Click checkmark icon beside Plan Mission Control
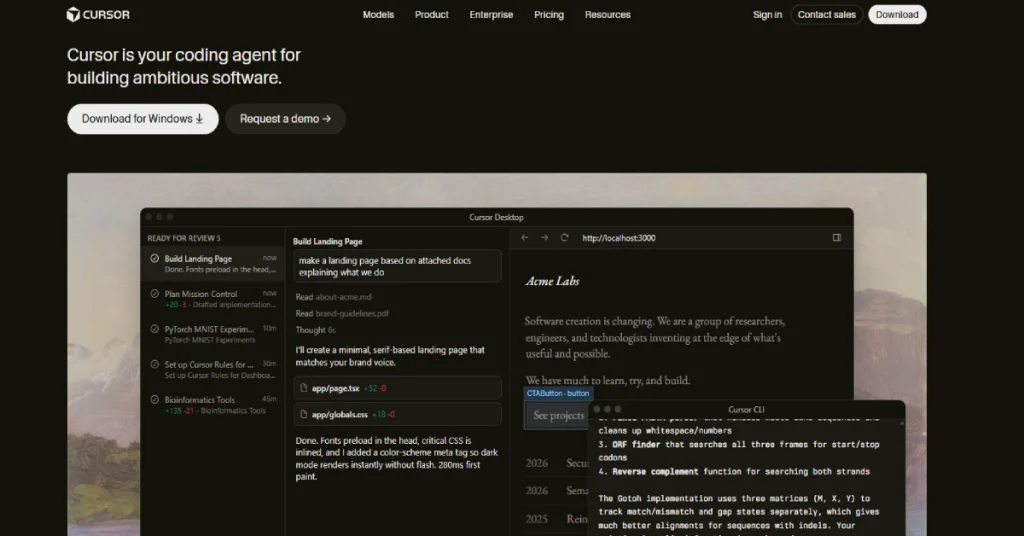 tap(155, 294)
